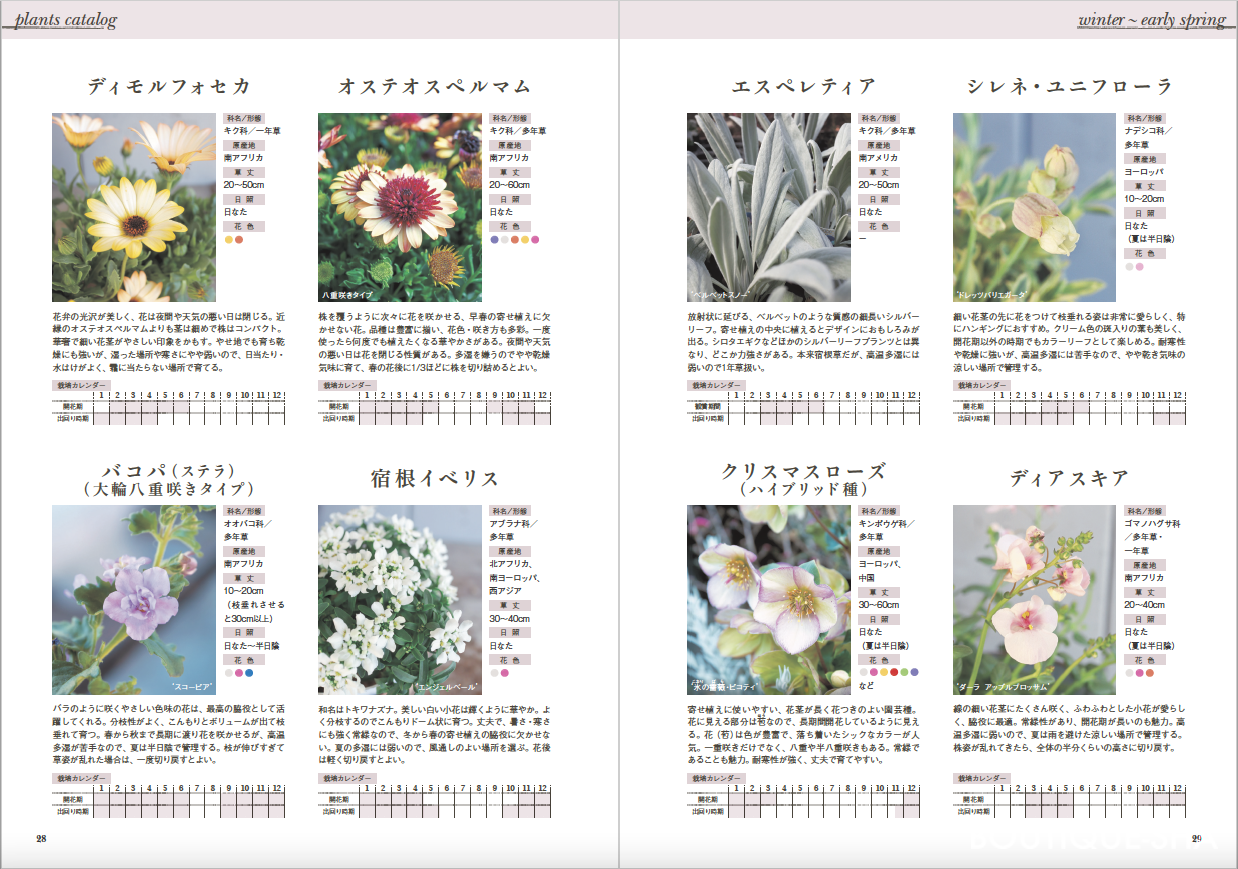
Task: Select the 宿根イベリス white flower photo
Action: (x=400, y=600)
